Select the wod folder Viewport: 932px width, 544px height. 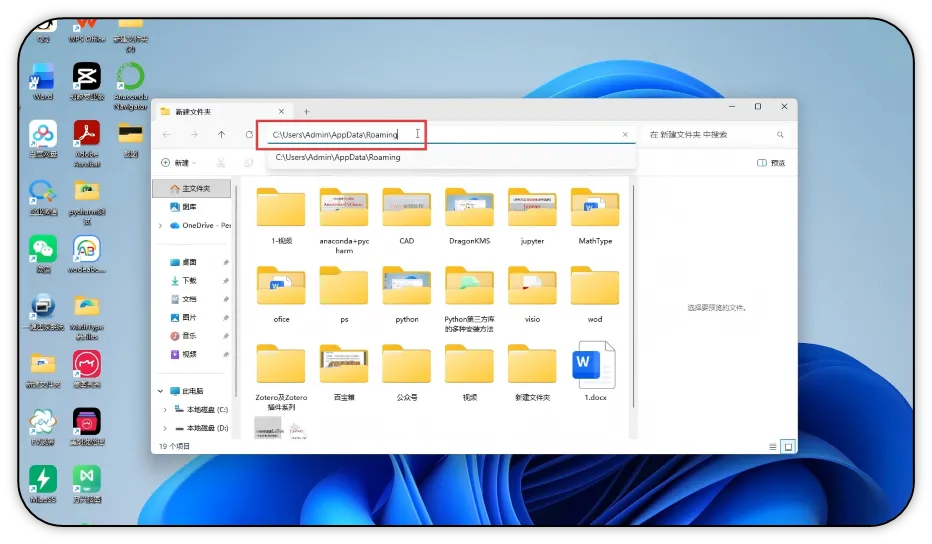click(595, 294)
